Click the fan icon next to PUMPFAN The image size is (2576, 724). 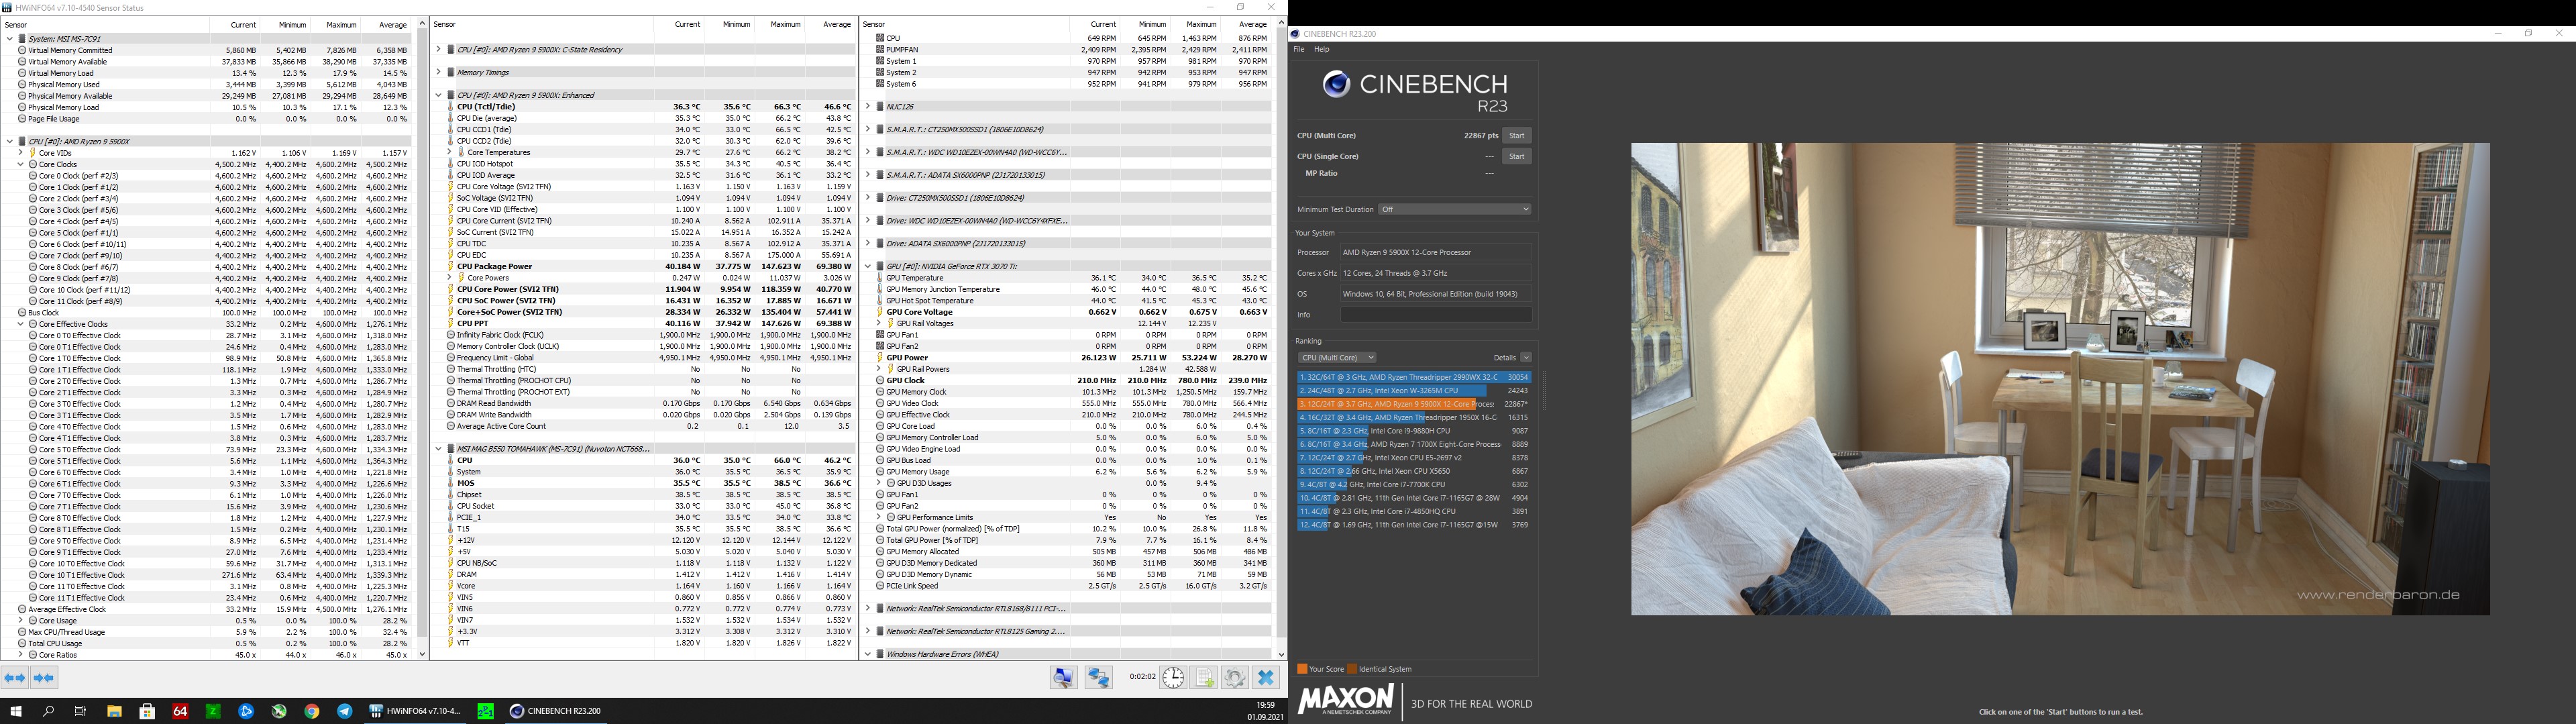click(880, 50)
